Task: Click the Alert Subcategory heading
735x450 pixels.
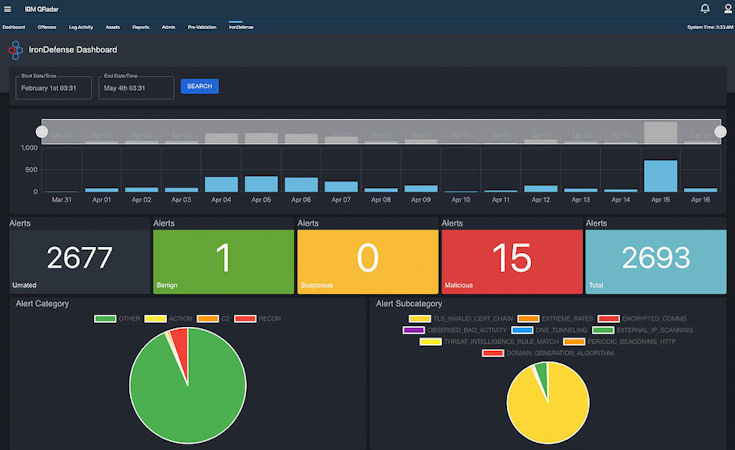Action: tap(409, 304)
